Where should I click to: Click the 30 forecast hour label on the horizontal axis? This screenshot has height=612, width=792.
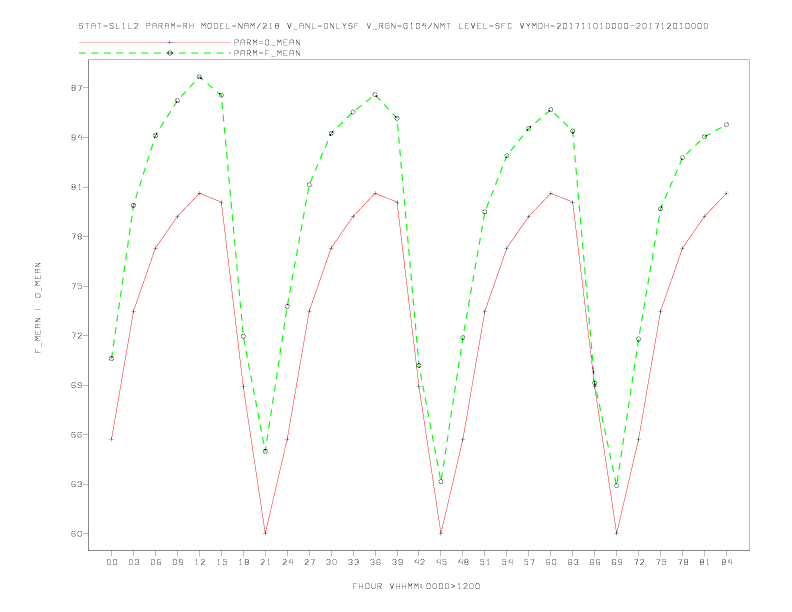point(331,562)
